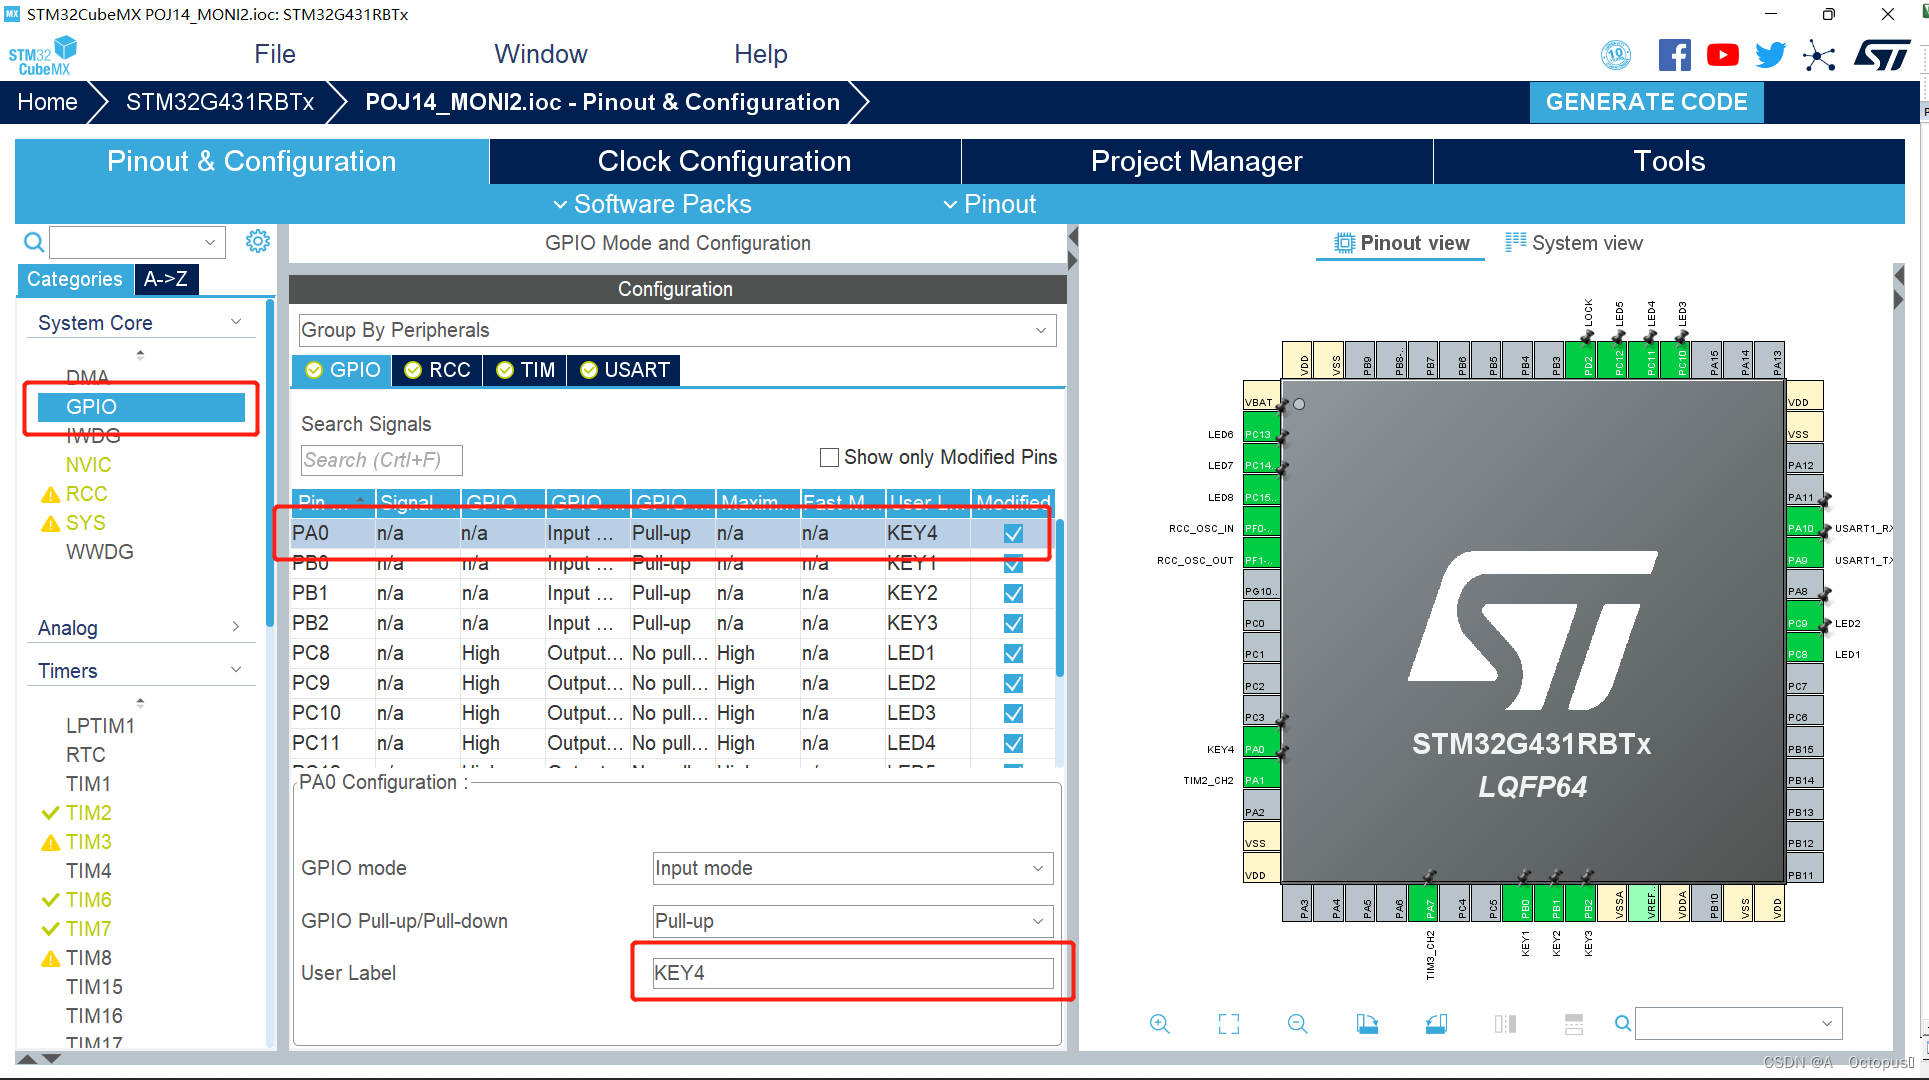This screenshot has width=1929, height=1080.
Task: Open Group By Peripherals dropdown
Action: click(677, 330)
